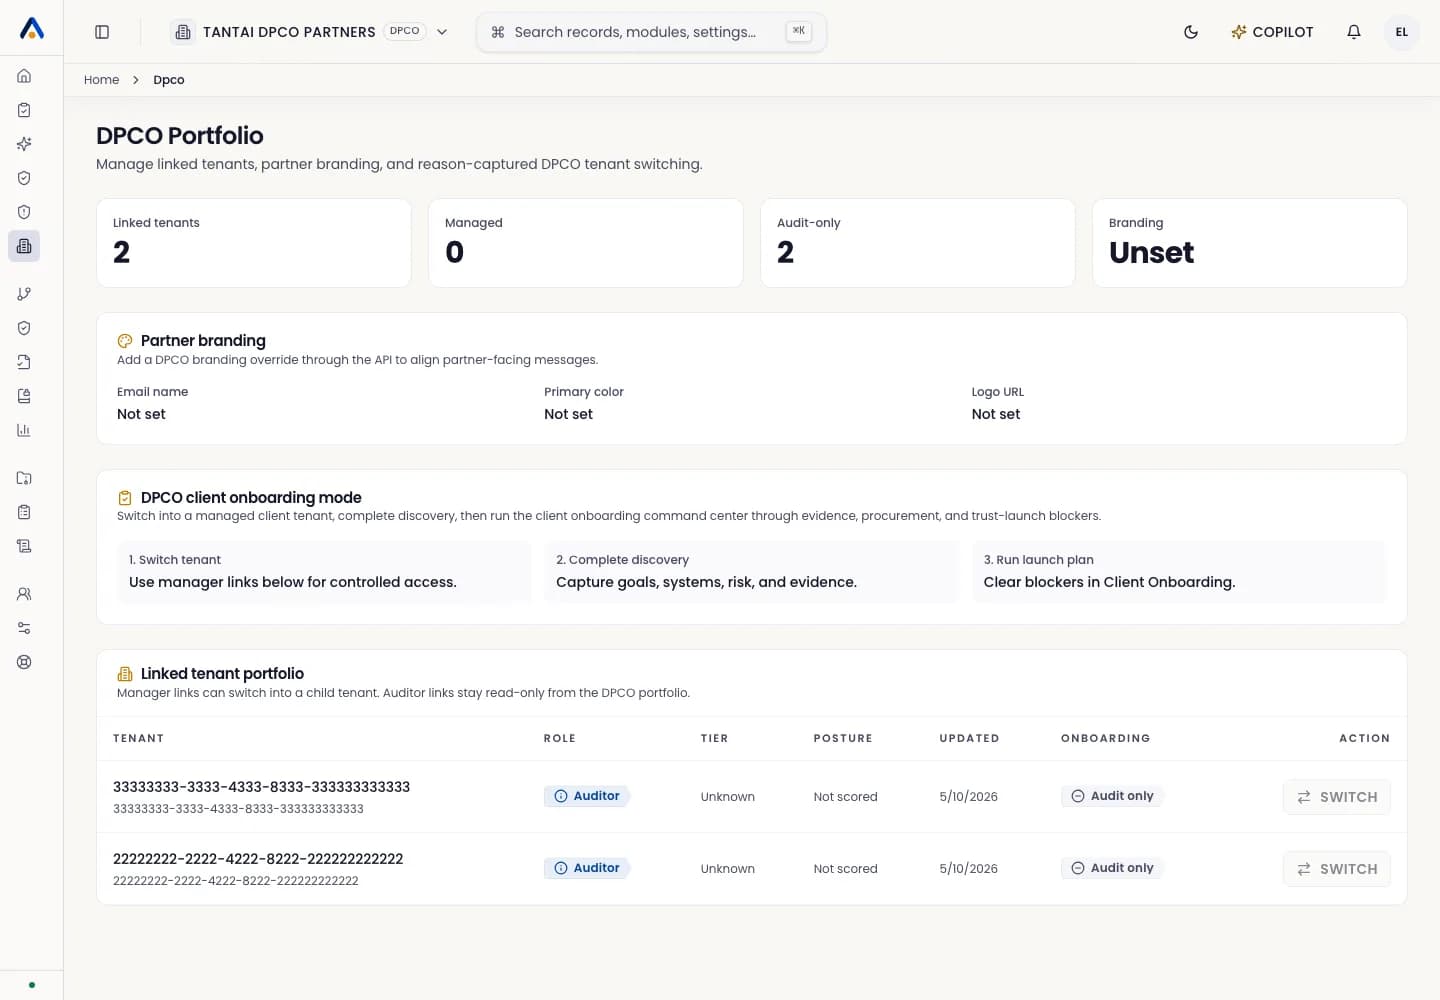
Task: Open notifications bell
Action: tap(1354, 32)
